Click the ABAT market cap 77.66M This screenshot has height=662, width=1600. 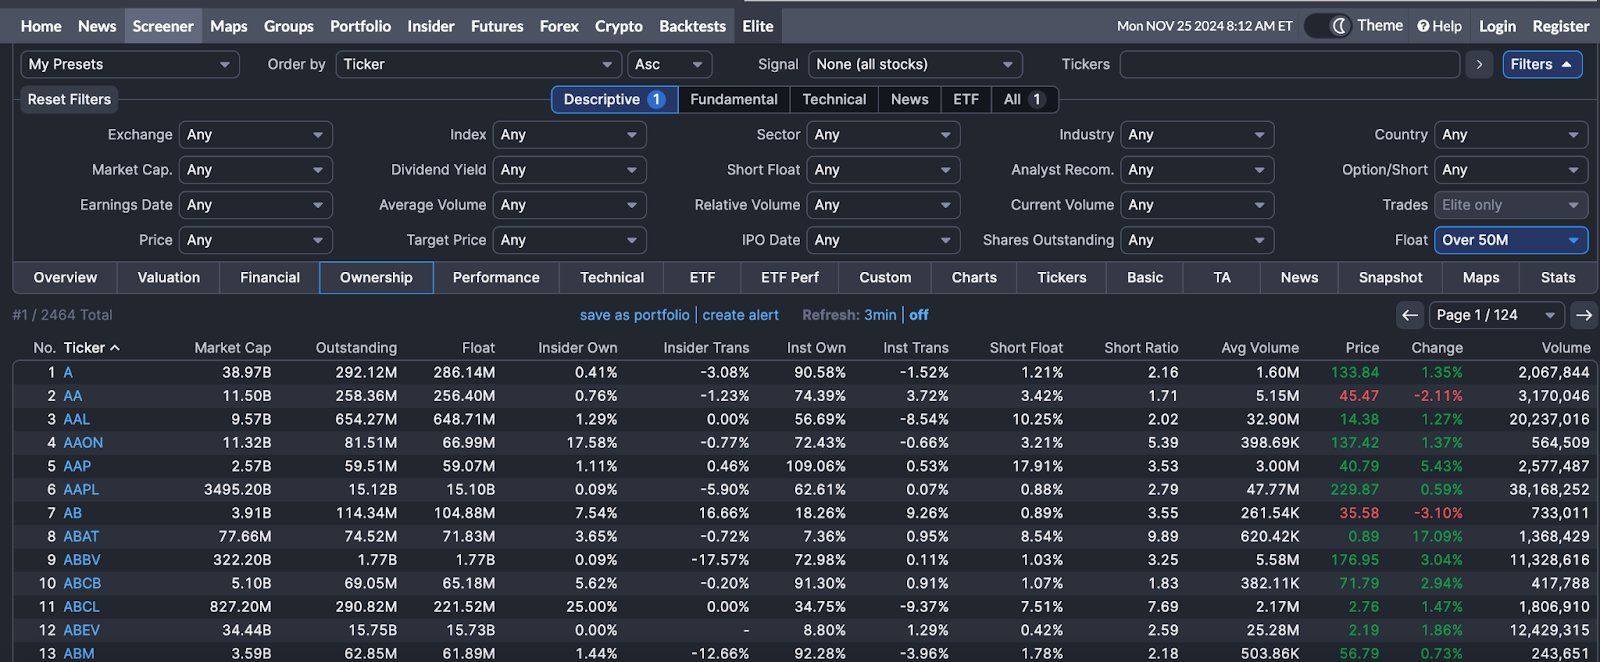tap(245, 537)
